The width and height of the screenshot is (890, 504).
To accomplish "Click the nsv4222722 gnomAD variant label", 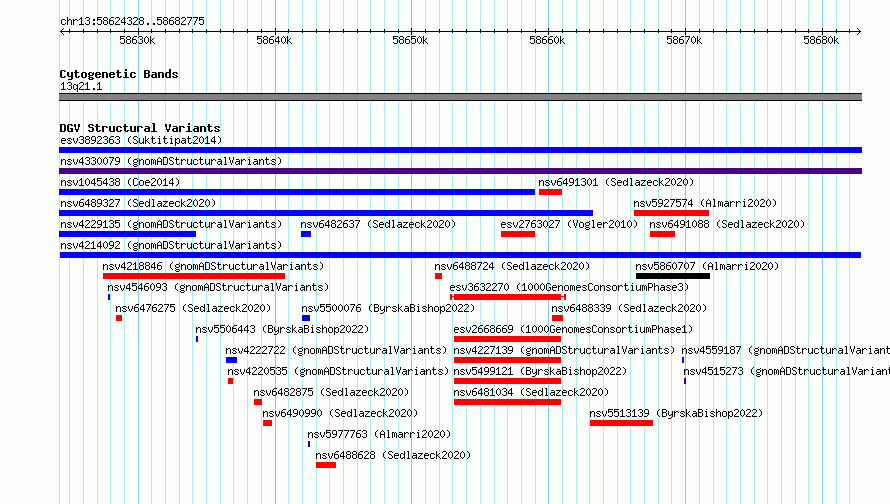I will [337, 350].
